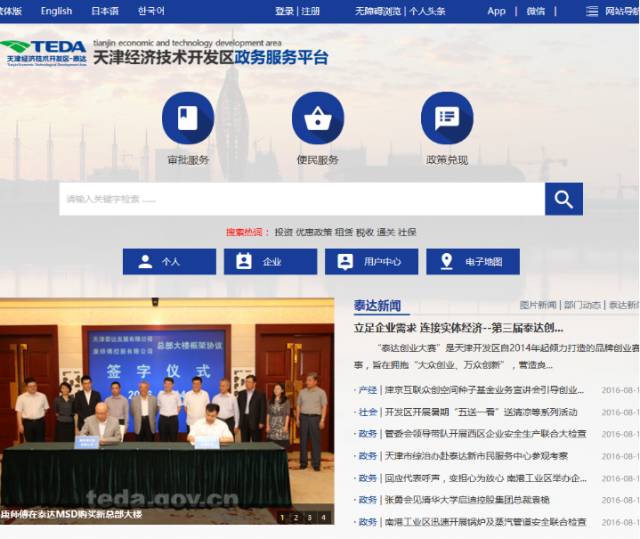640x539 pixels.
Task: Show slide 3 of news carousel
Action: pos(309,518)
